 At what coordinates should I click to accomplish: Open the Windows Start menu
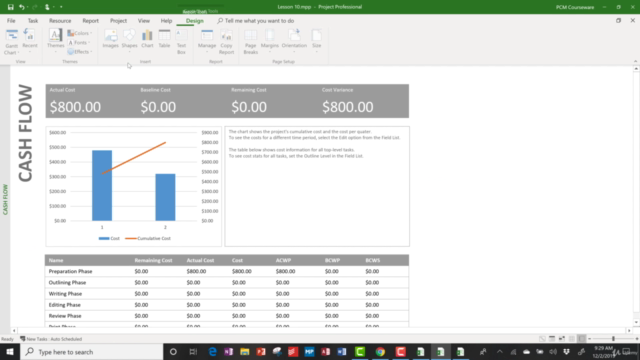tap(10, 352)
